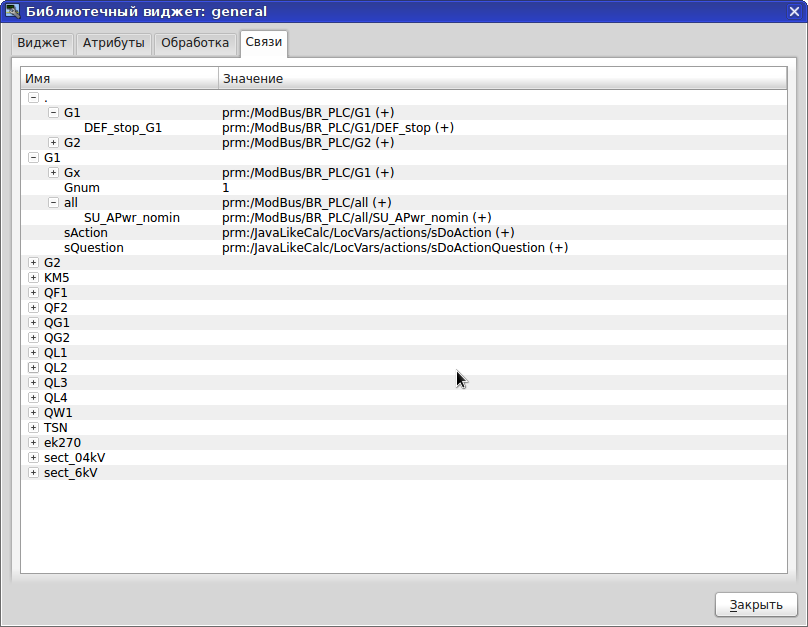Select the Gnum row name
The image size is (808, 627).
pos(82,188)
